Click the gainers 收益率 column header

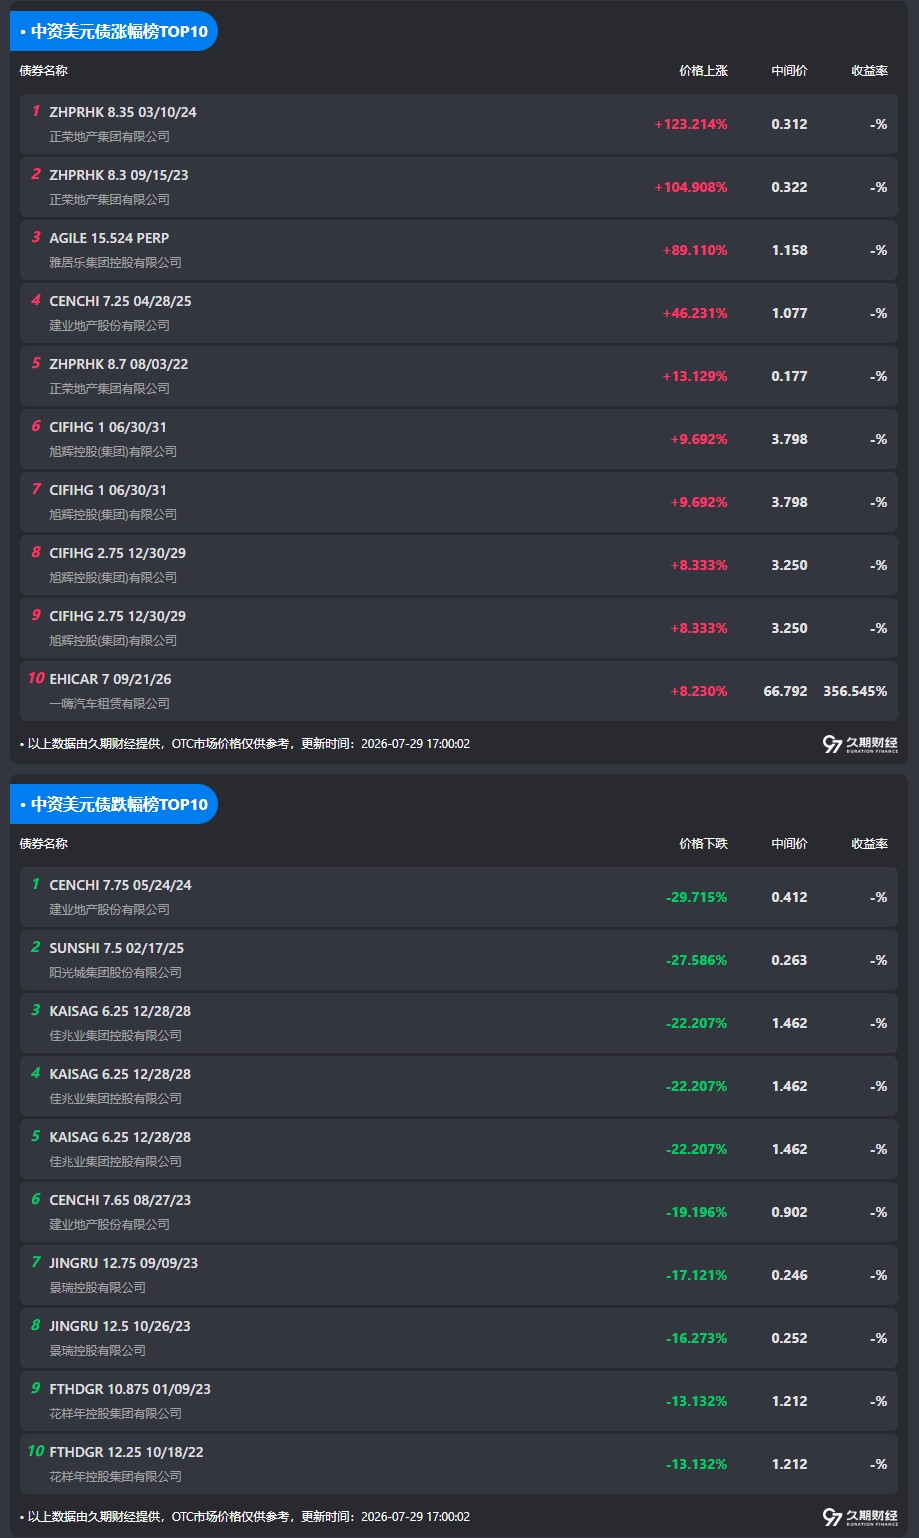click(869, 71)
